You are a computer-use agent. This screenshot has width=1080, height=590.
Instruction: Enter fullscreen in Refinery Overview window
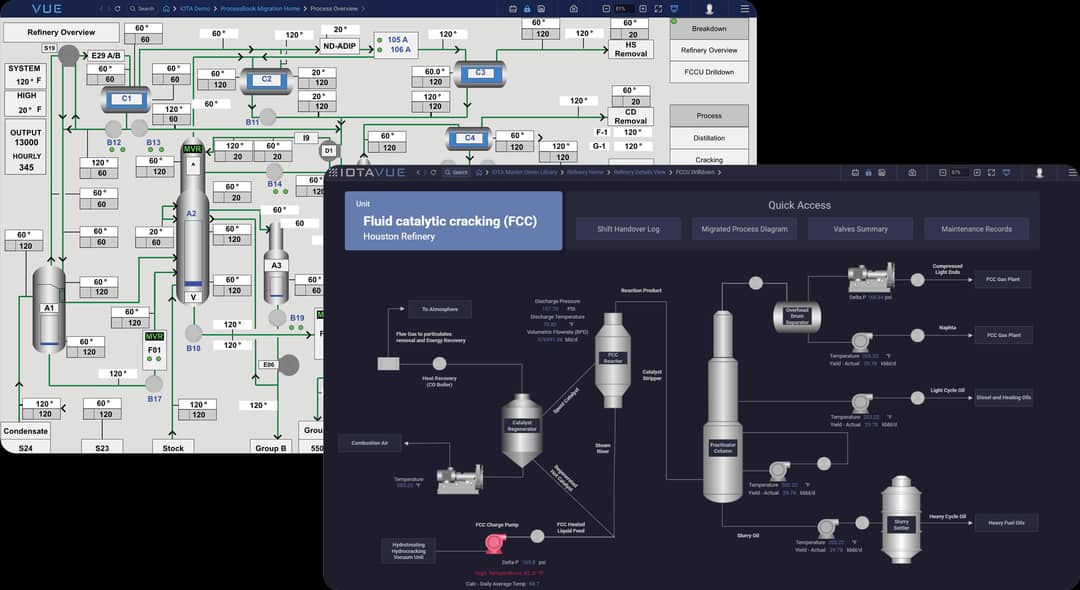click(x=658, y=9)
